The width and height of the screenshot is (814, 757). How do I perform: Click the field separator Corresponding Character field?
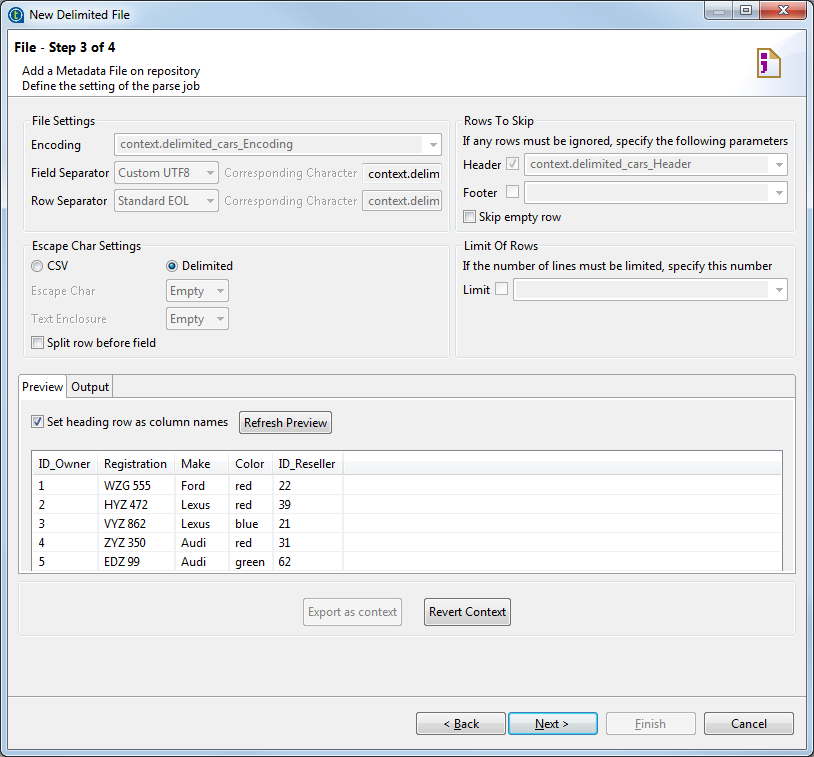pyautogui.click(x=402, y=174)
